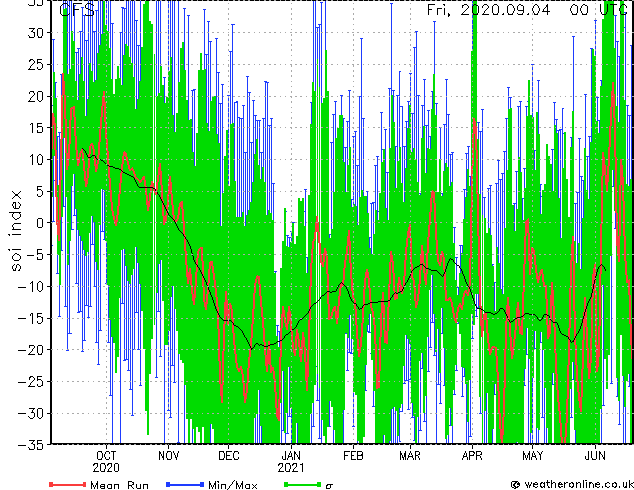Click the y-axis value 20

36,96
